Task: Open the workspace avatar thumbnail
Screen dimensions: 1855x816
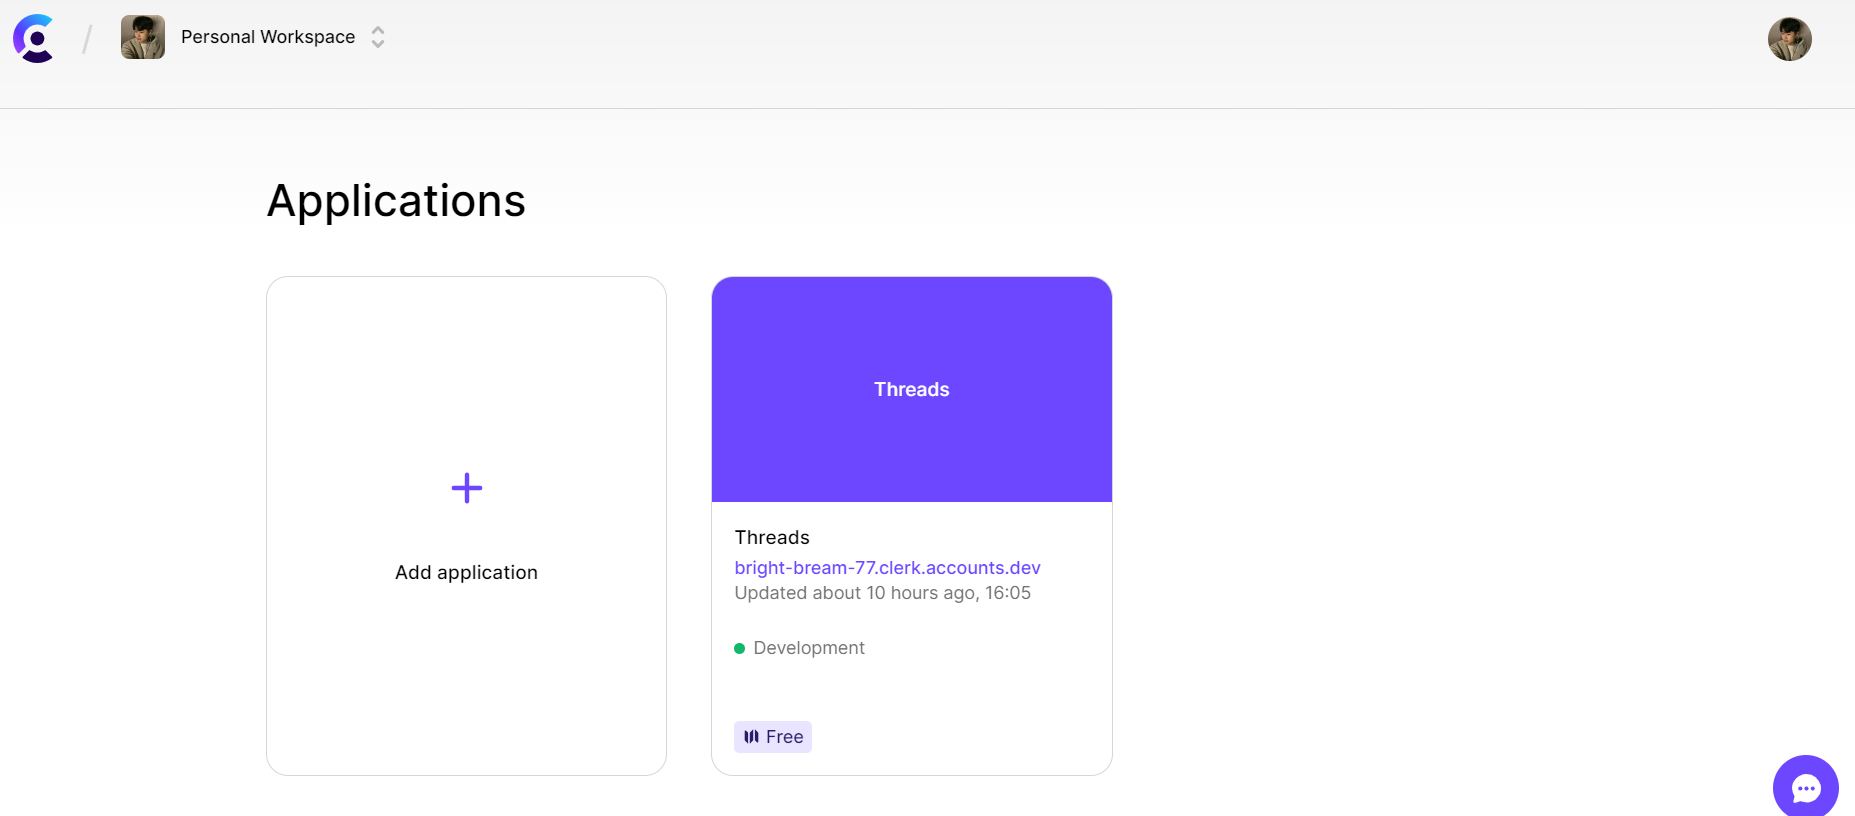Action: click(143, 37)
